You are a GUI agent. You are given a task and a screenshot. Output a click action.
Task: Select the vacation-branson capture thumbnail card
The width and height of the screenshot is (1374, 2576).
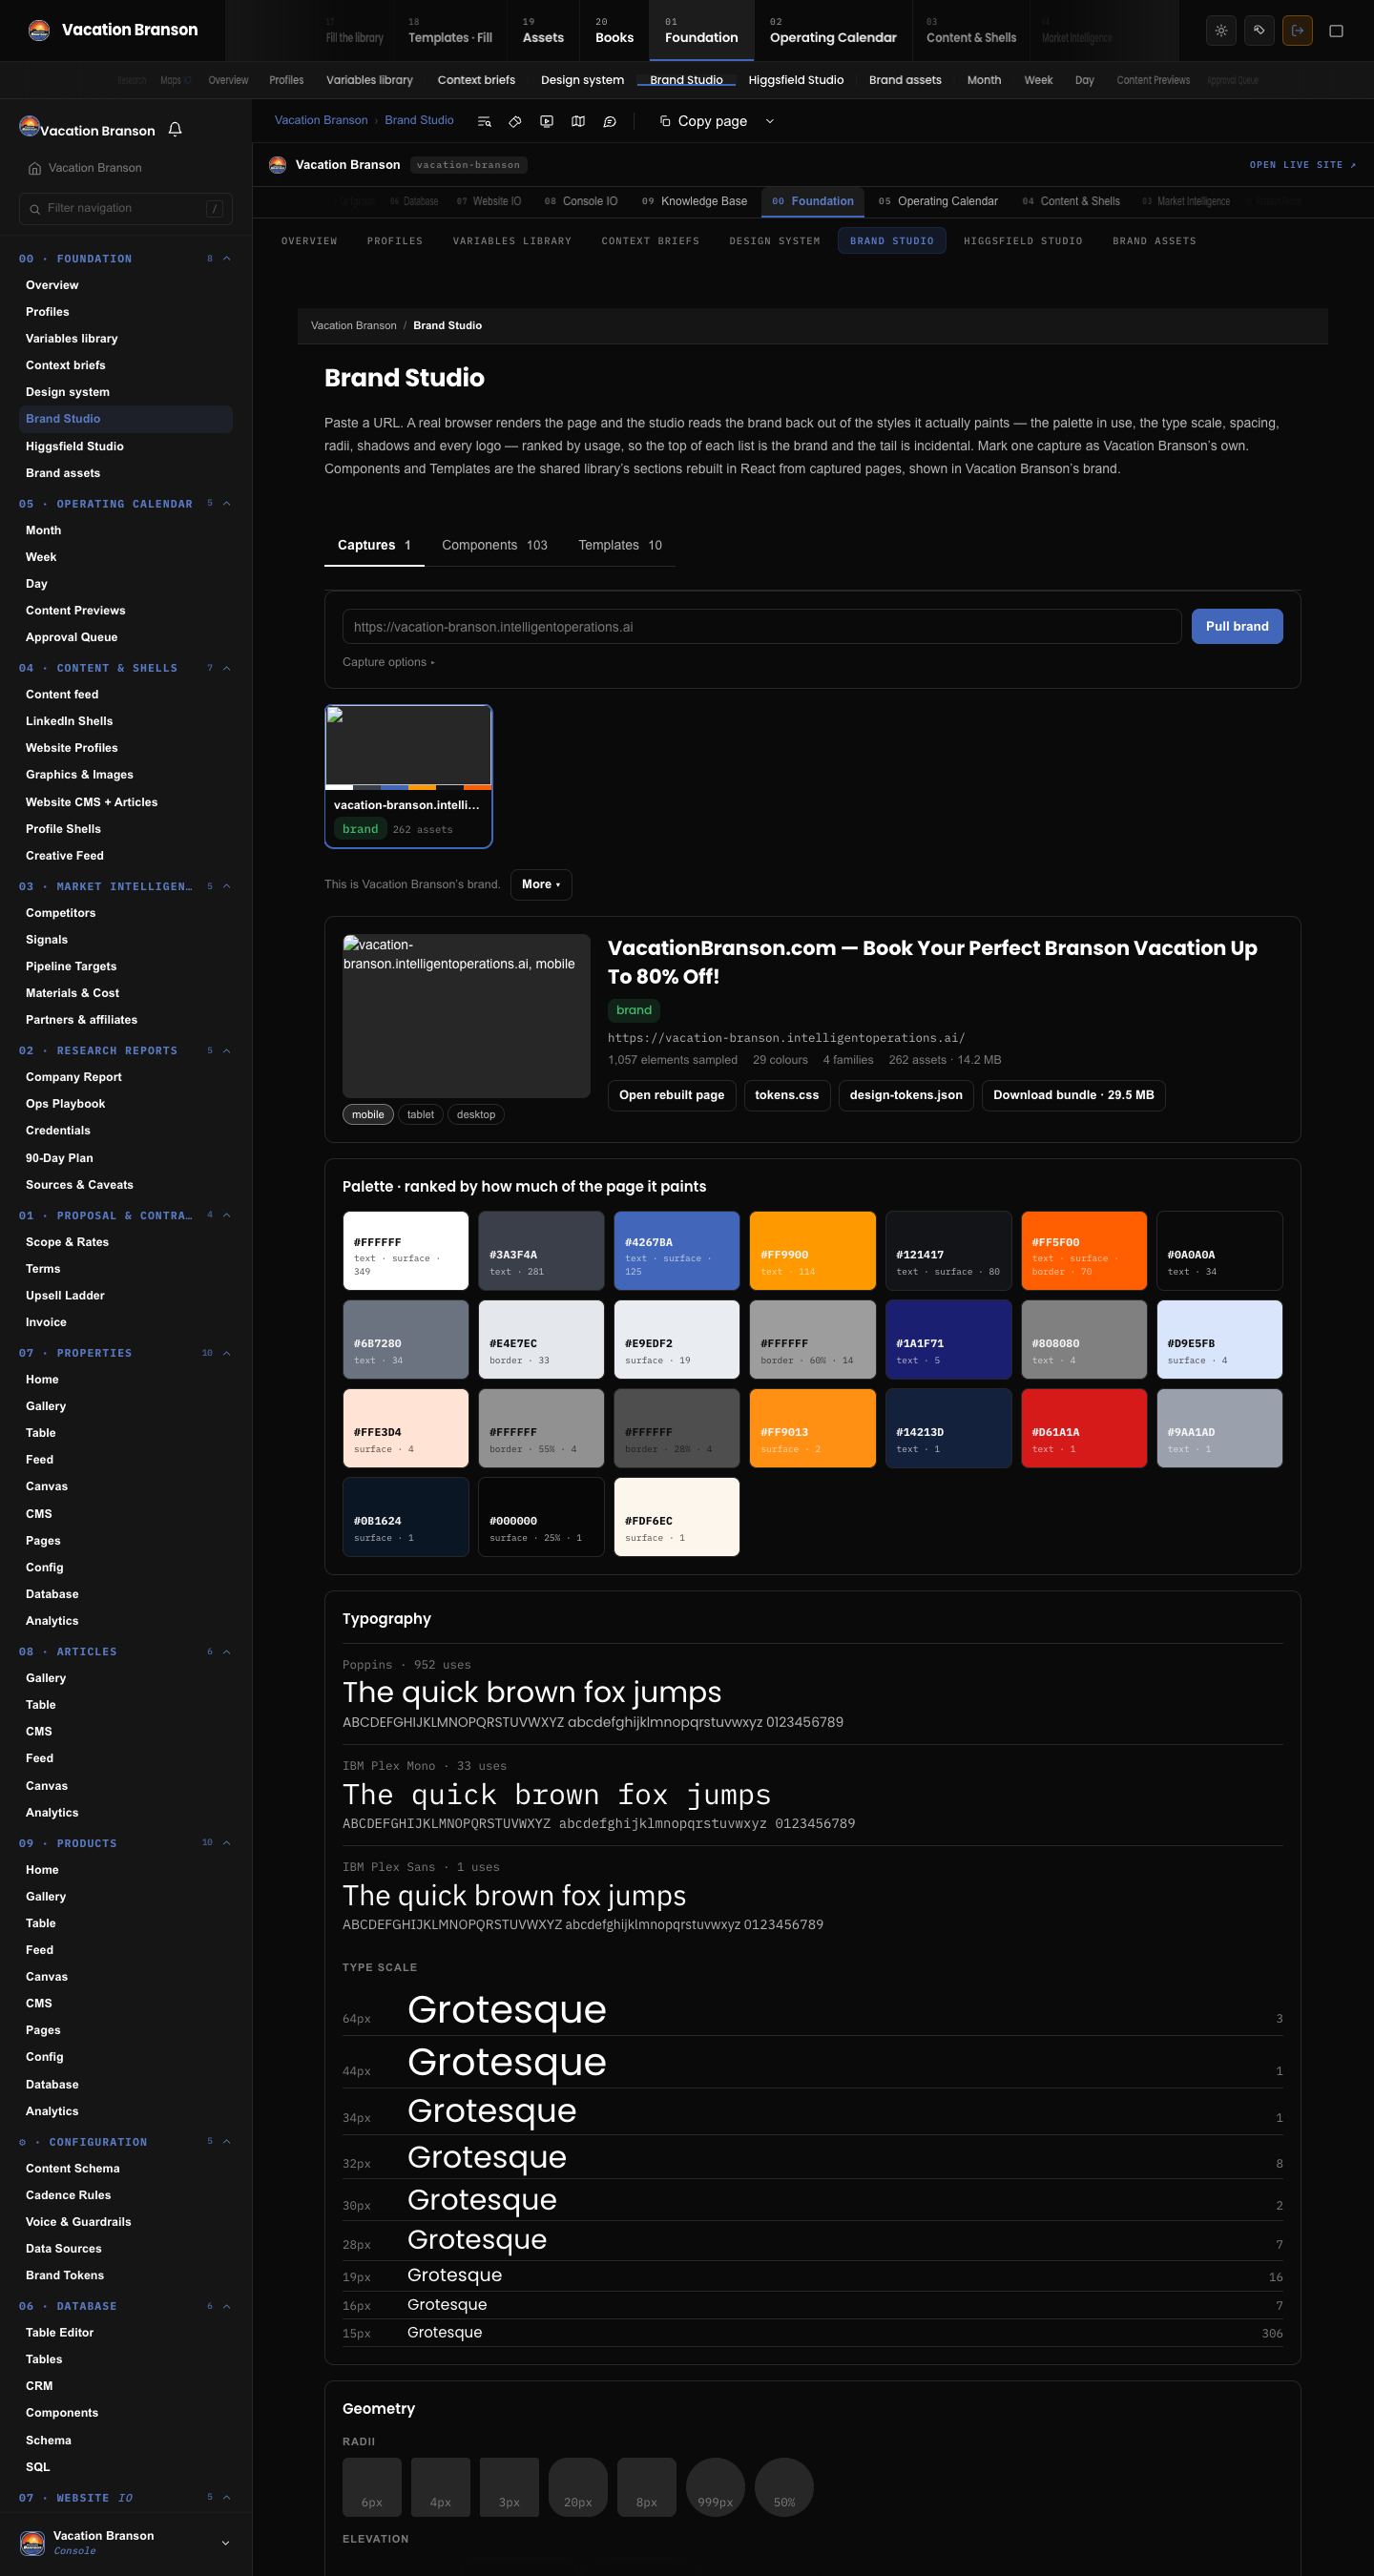click(x=408, y=777)
